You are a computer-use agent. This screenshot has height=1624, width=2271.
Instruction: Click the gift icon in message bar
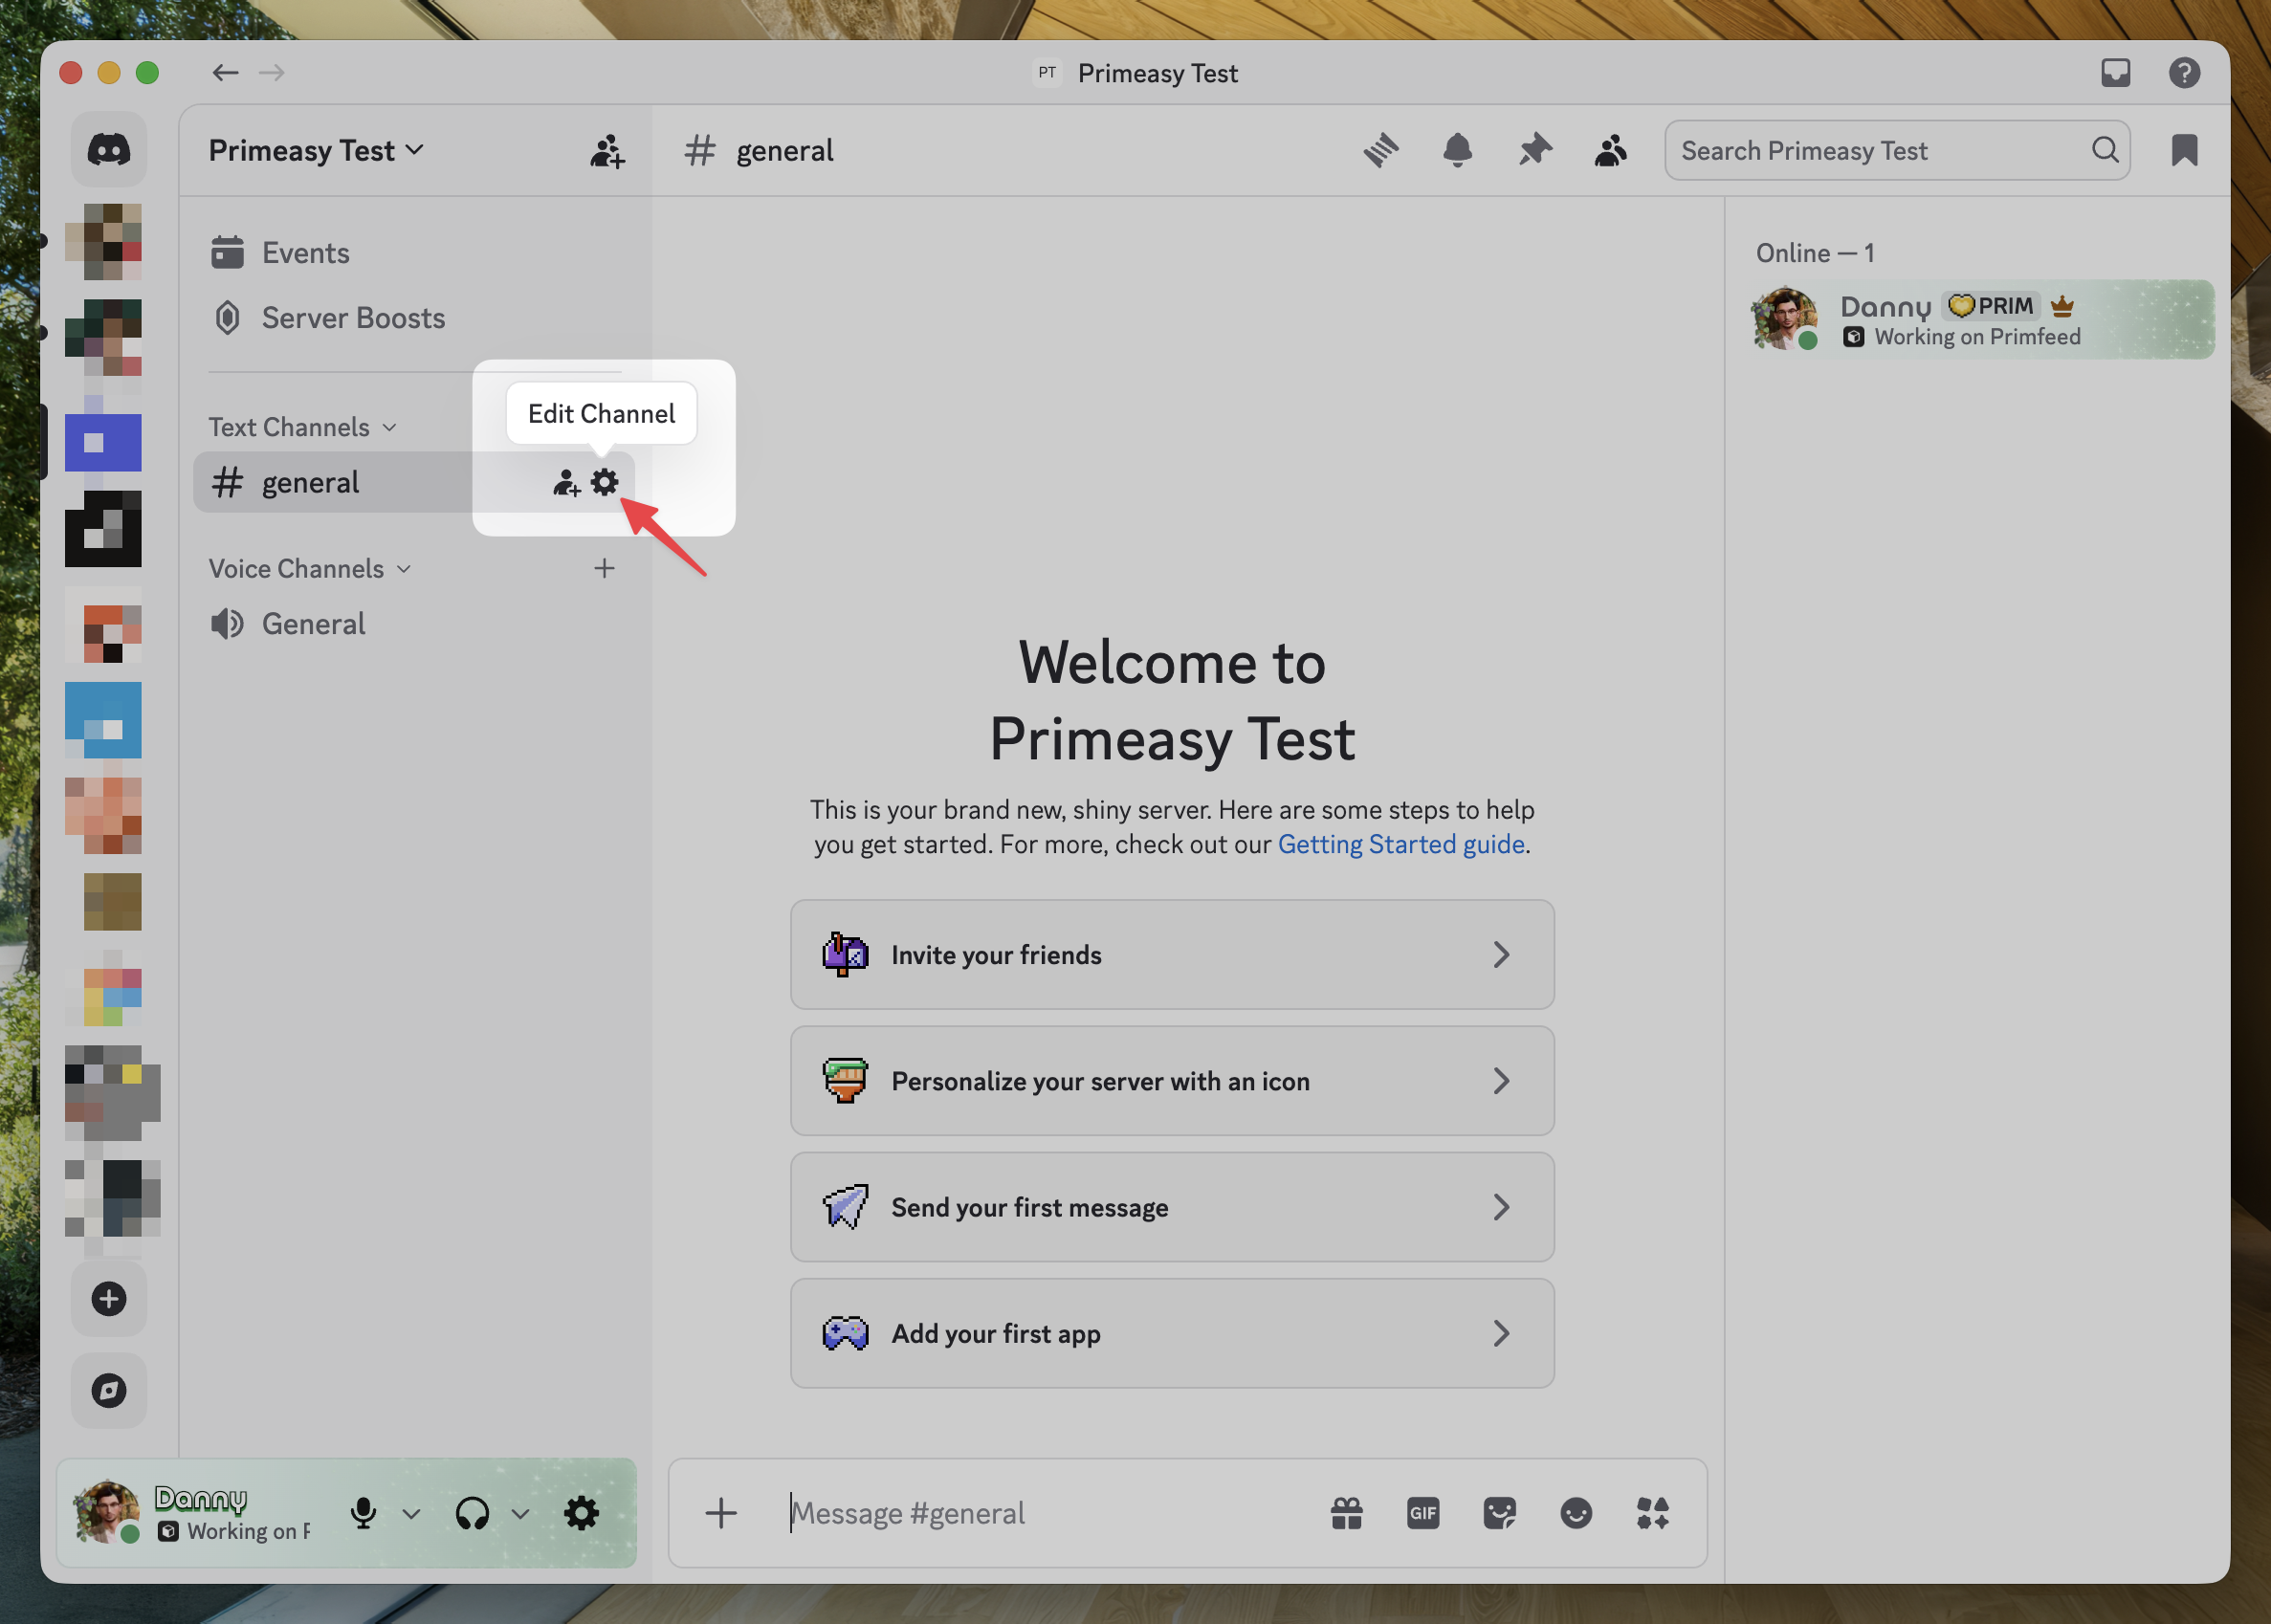[x=1346, y=1513]
